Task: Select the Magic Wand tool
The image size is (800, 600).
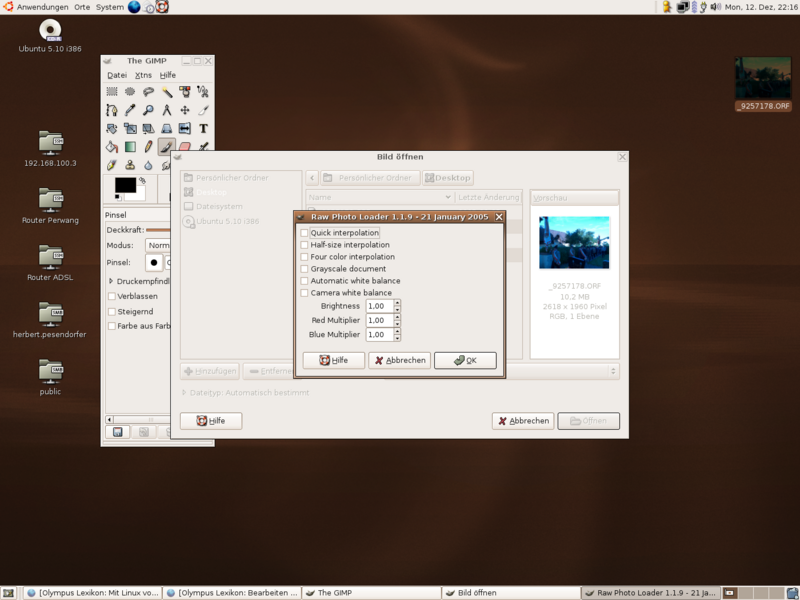Action: tap(167, 92)
